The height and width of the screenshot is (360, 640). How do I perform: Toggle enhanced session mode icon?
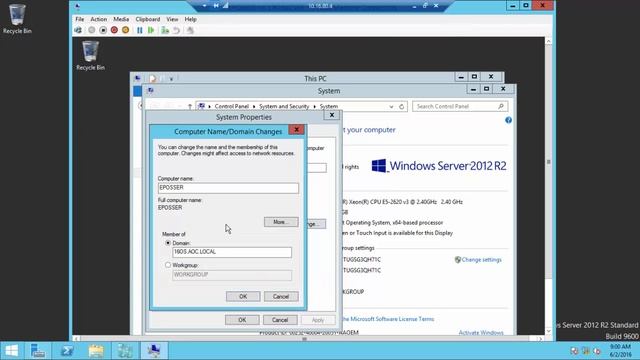coord(190,30)
